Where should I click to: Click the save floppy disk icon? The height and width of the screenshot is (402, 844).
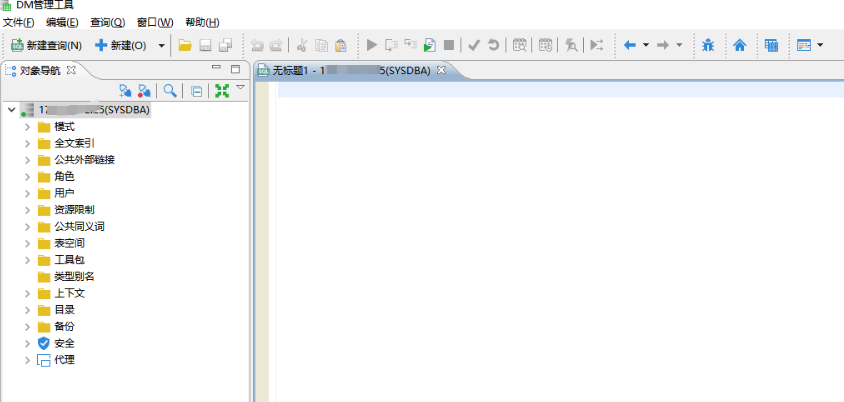(205, 45)
